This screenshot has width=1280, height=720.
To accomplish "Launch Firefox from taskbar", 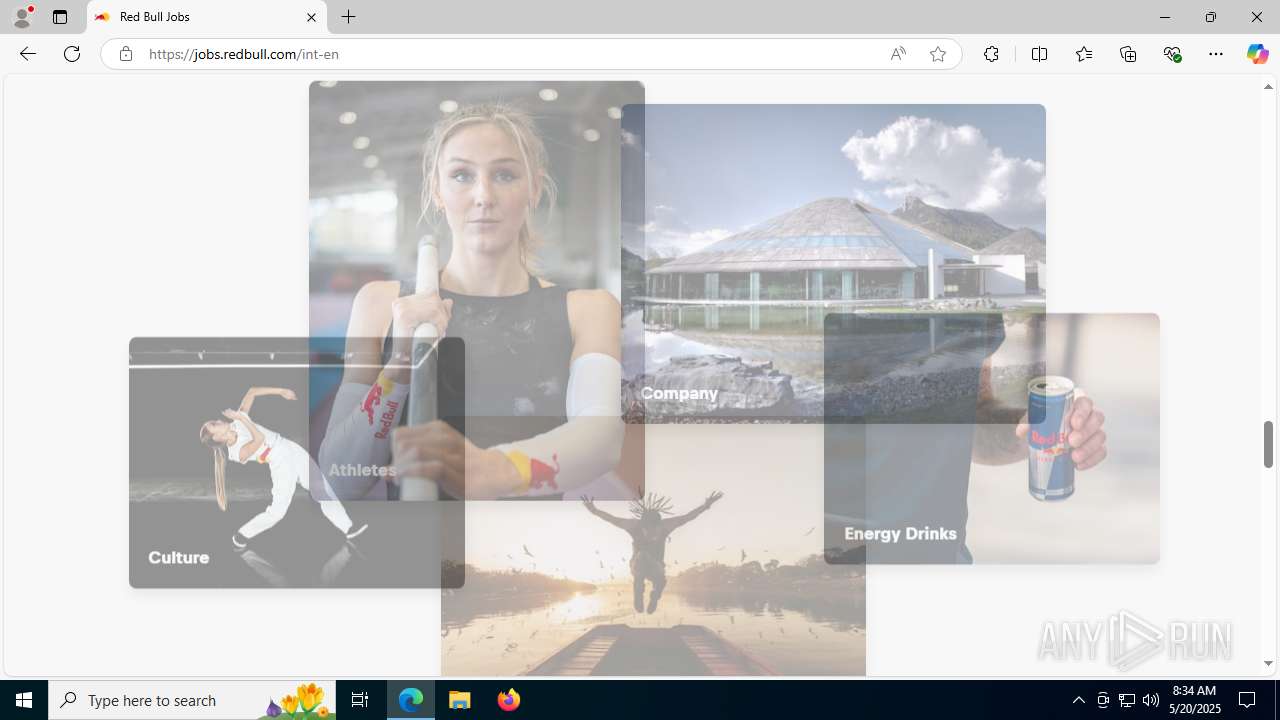I will pyautogui.click(x=508, y=700).
